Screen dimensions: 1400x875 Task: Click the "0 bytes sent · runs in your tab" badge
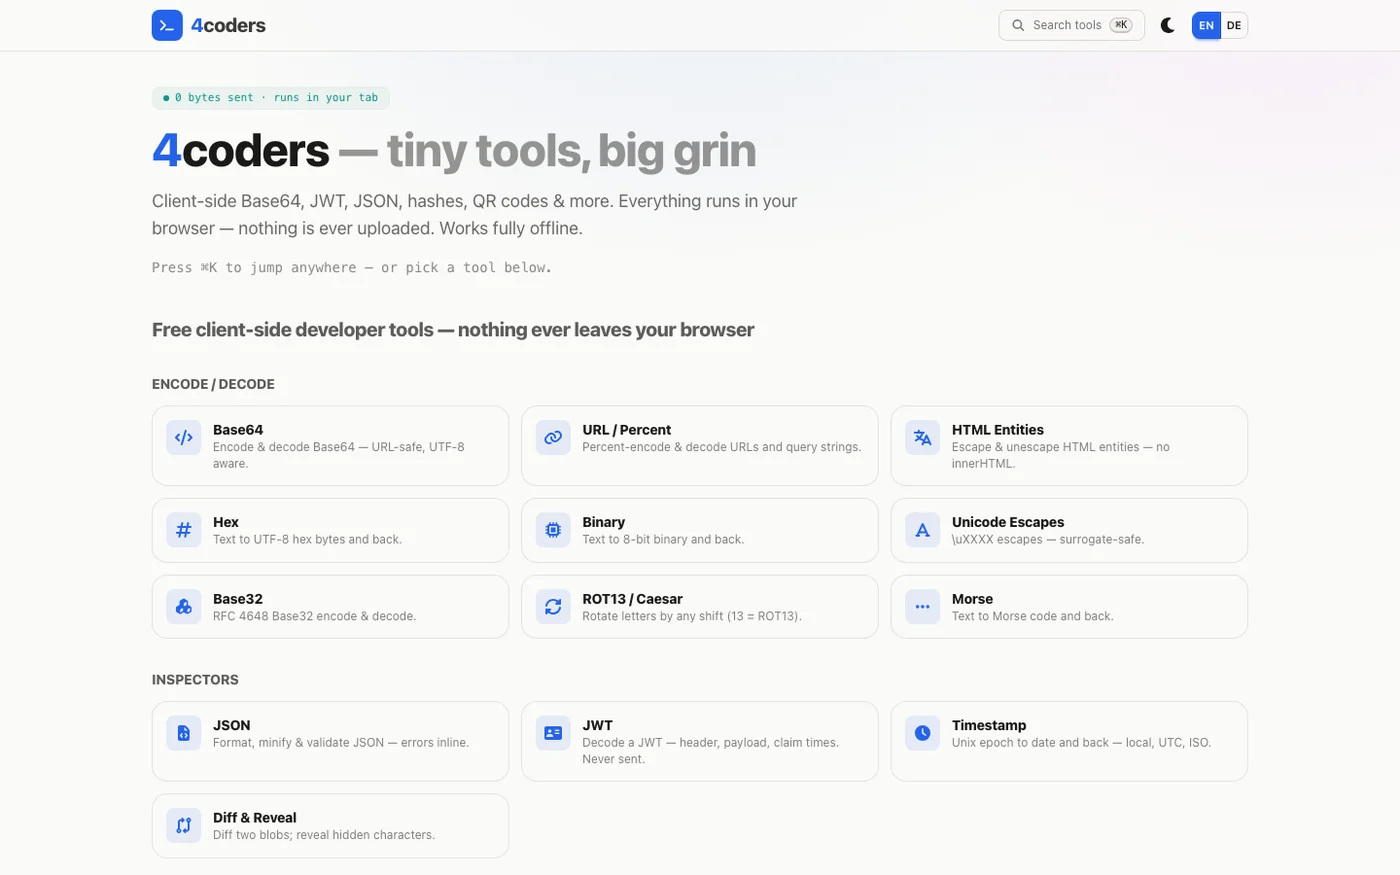pyautogui.click(x=271, y=98)
